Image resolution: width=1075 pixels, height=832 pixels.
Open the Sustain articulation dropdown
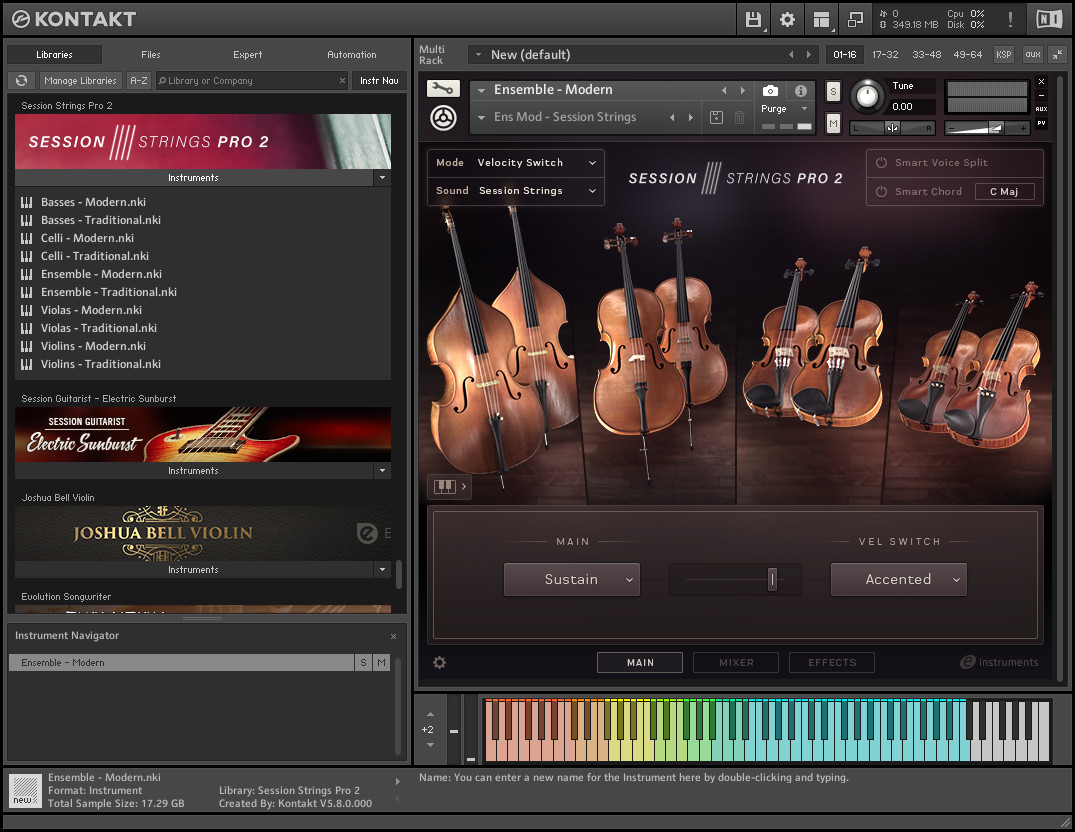tap(572, 580)
